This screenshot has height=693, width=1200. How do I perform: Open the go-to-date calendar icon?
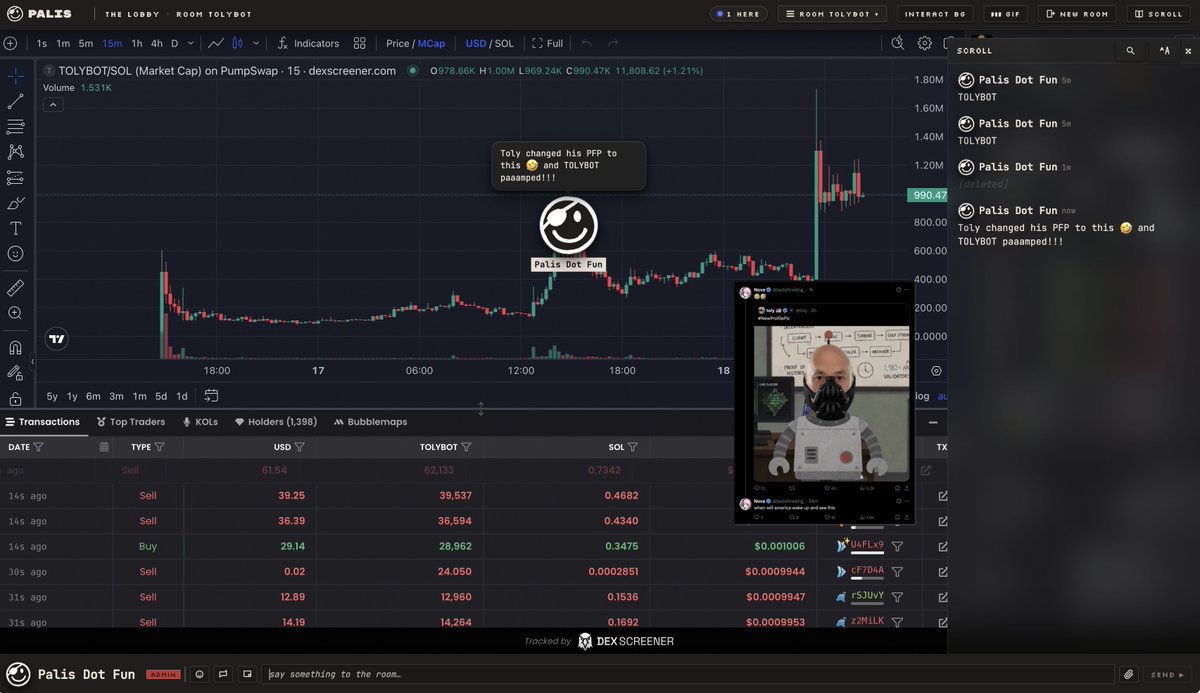click(212, 396)
